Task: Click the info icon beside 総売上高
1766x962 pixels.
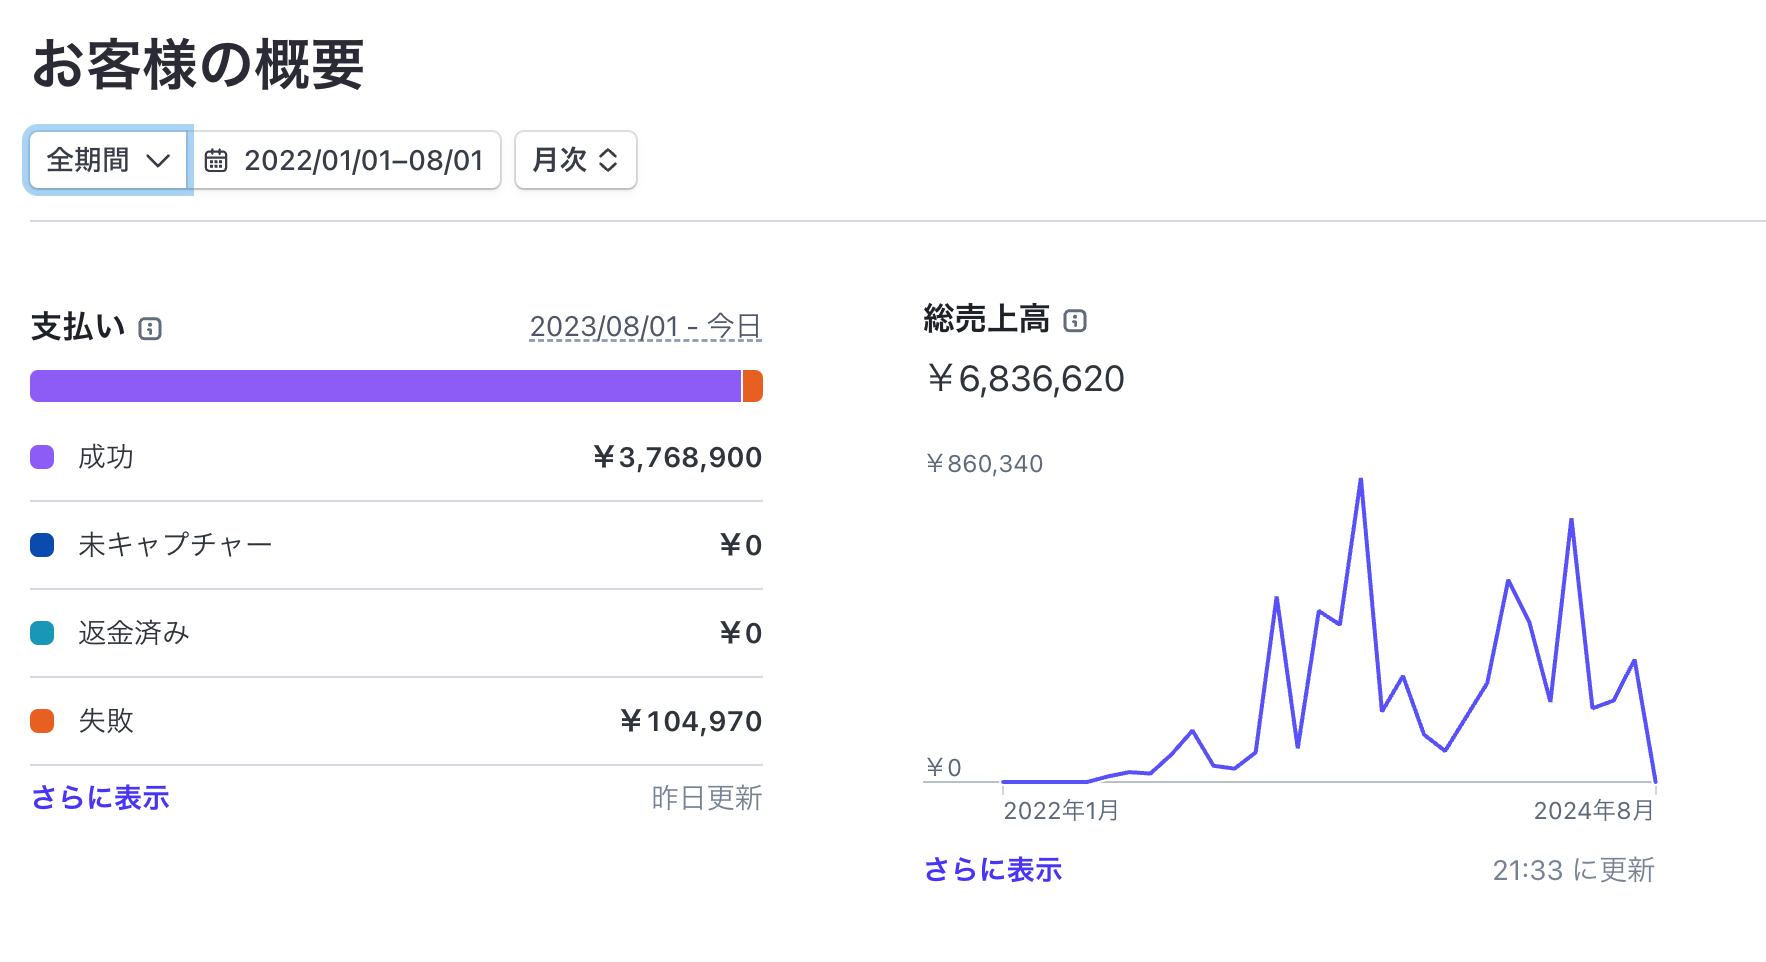Action: 1075,321
